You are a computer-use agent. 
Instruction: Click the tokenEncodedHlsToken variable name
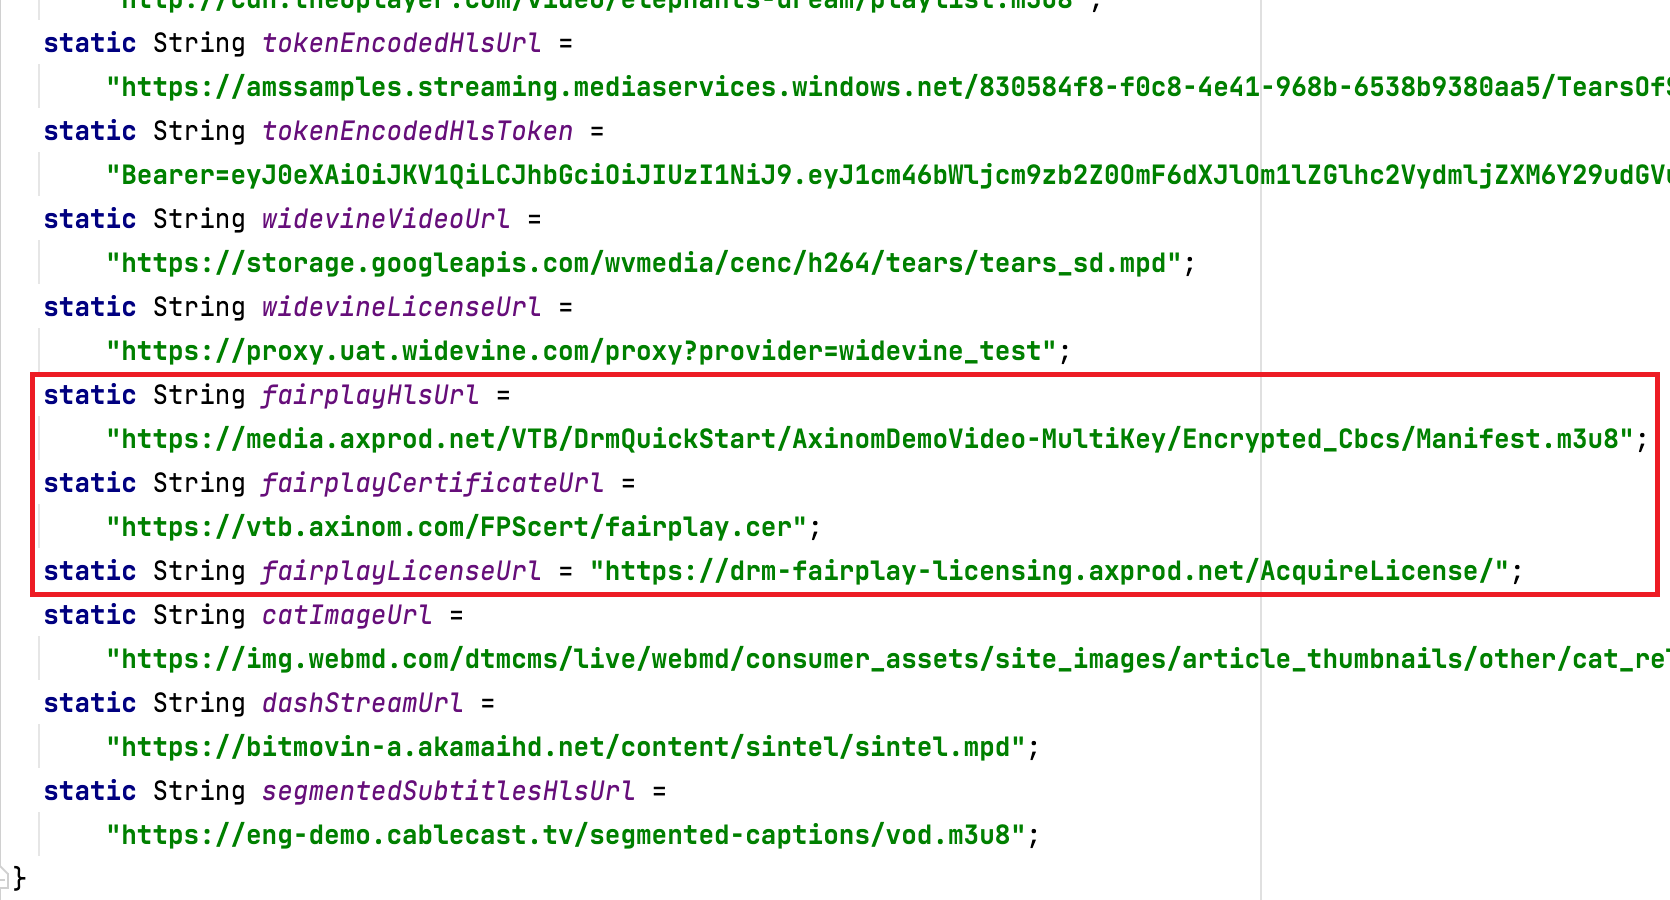click(417, 130)
